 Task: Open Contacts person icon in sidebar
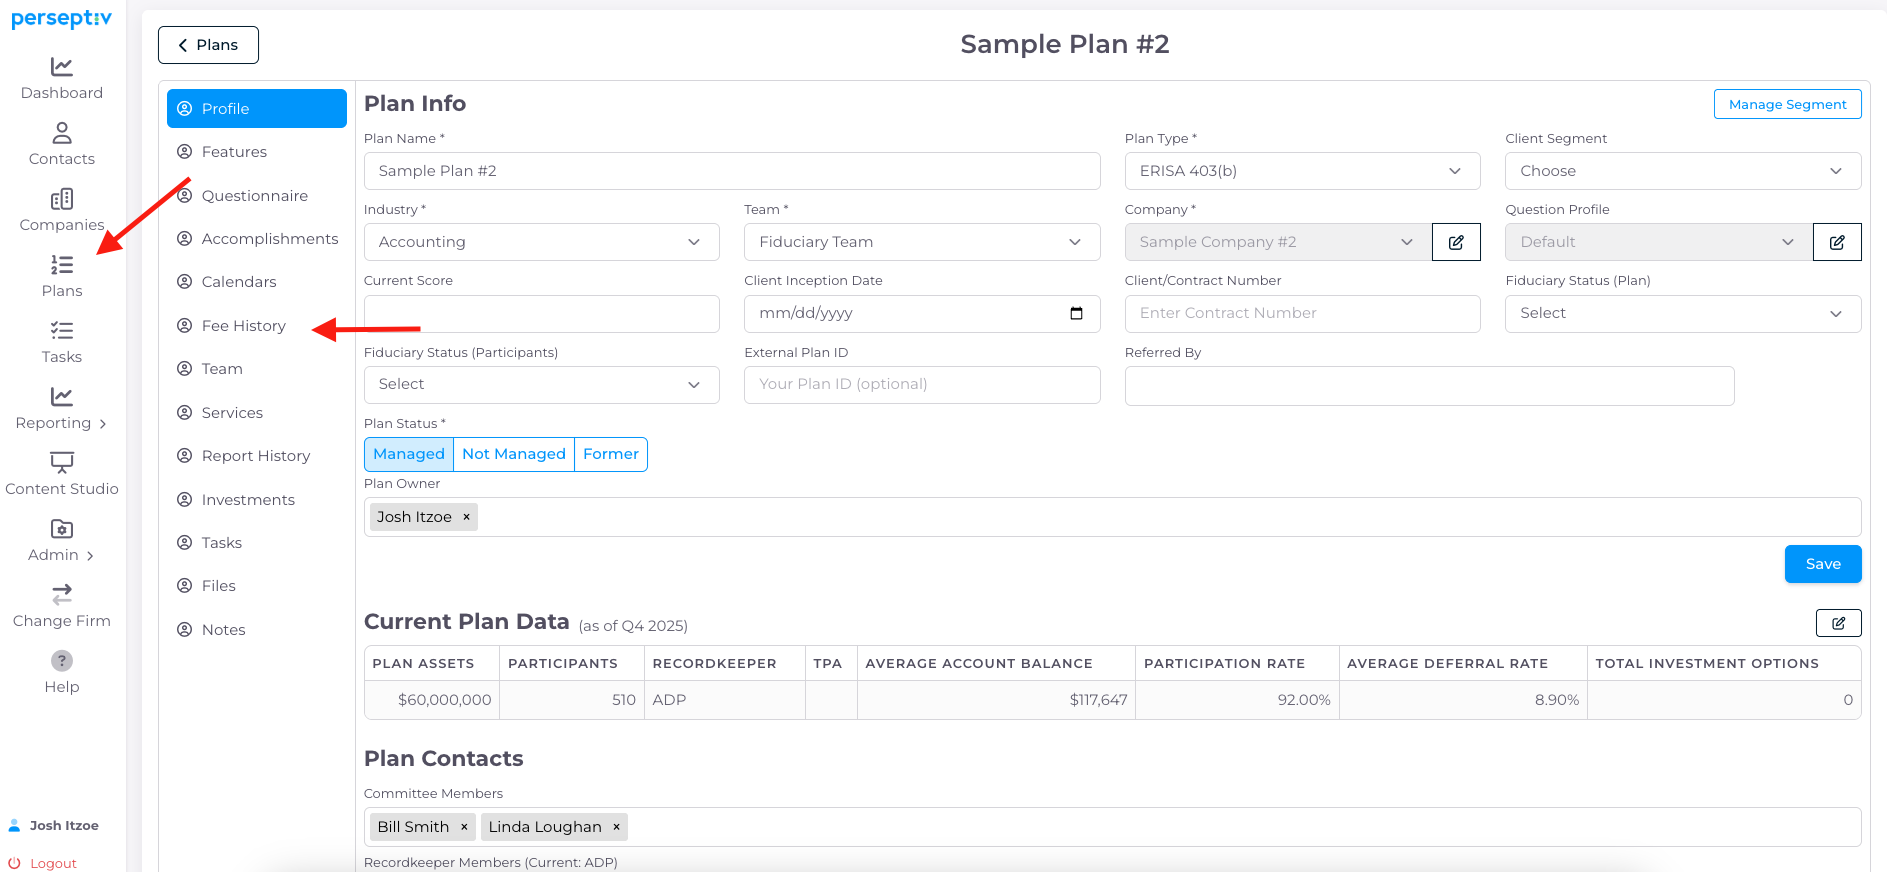point(62,133)
